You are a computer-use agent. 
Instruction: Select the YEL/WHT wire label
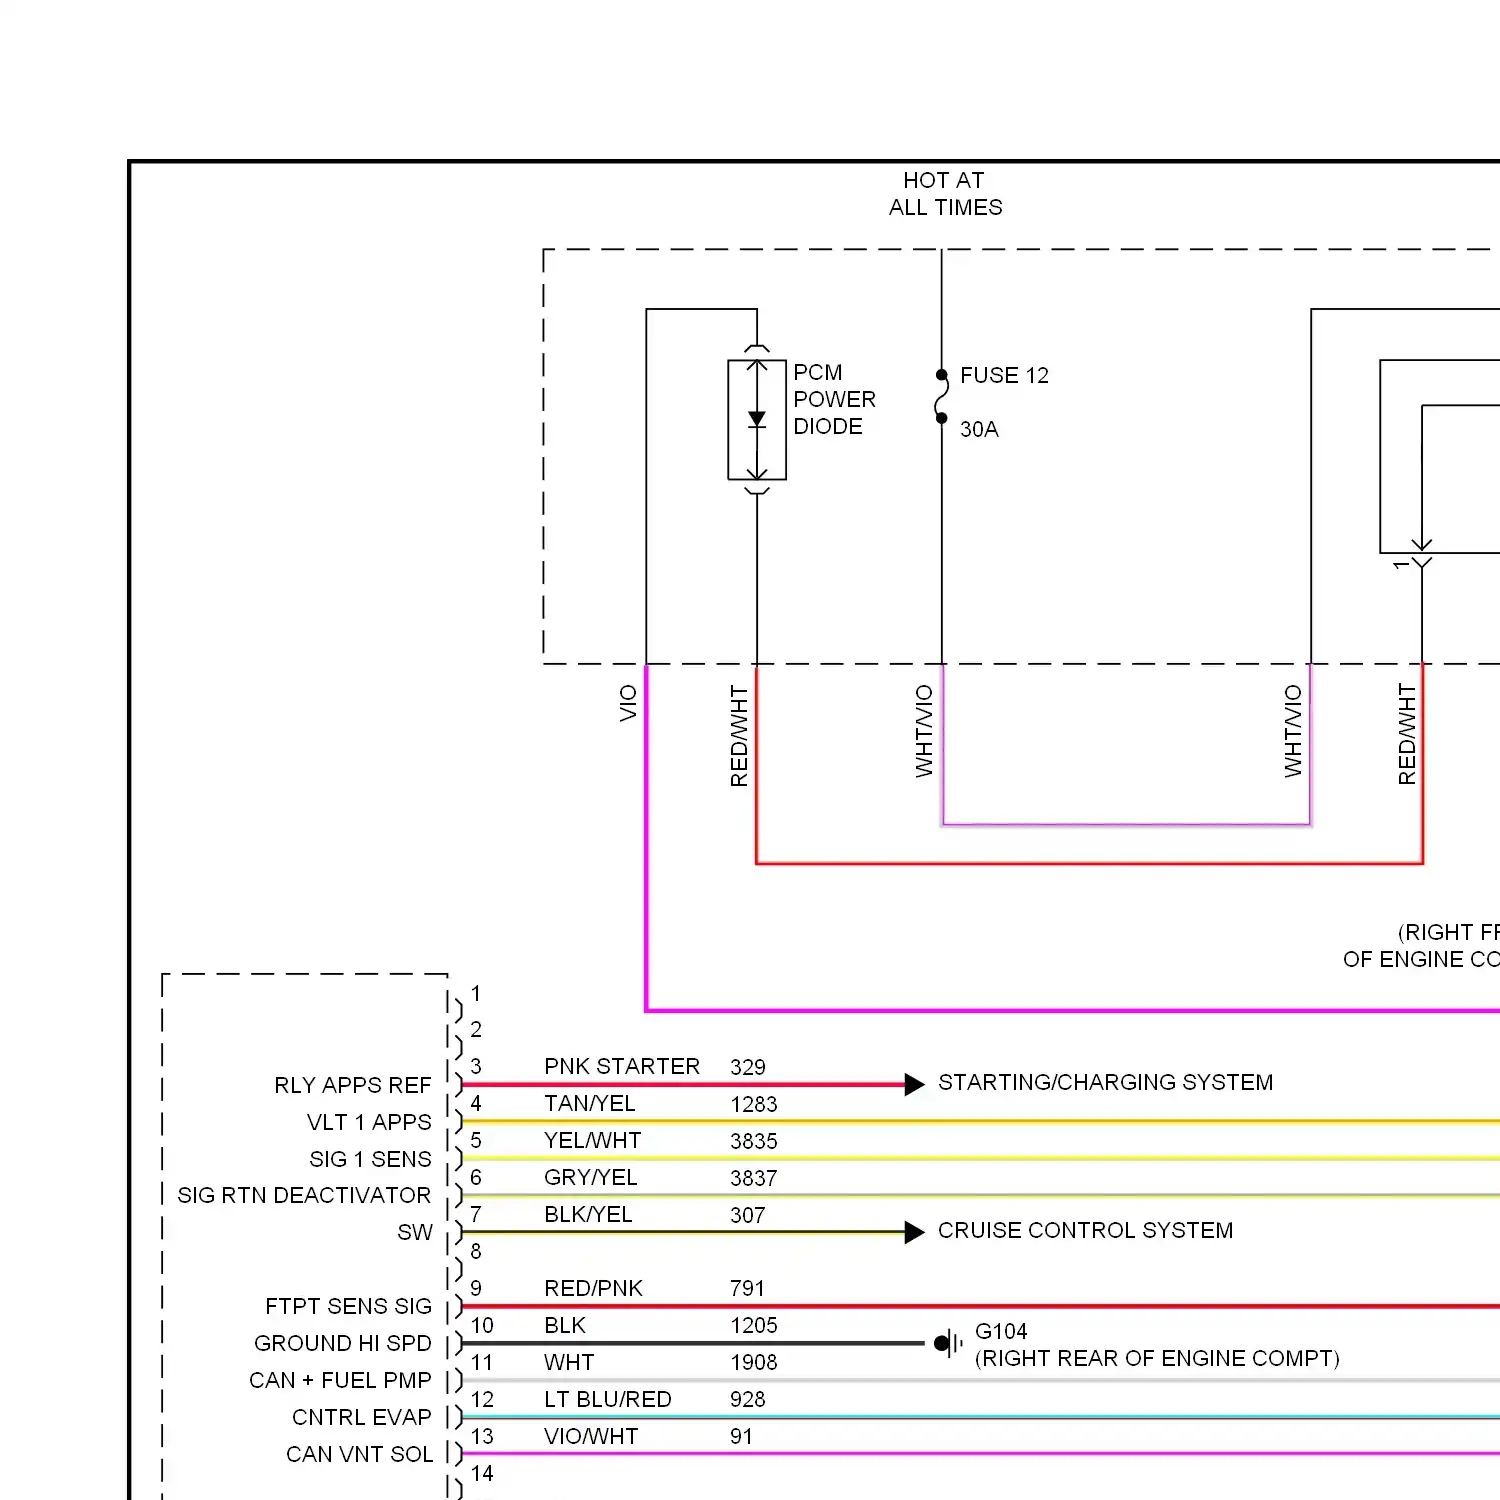[592, 1140]
